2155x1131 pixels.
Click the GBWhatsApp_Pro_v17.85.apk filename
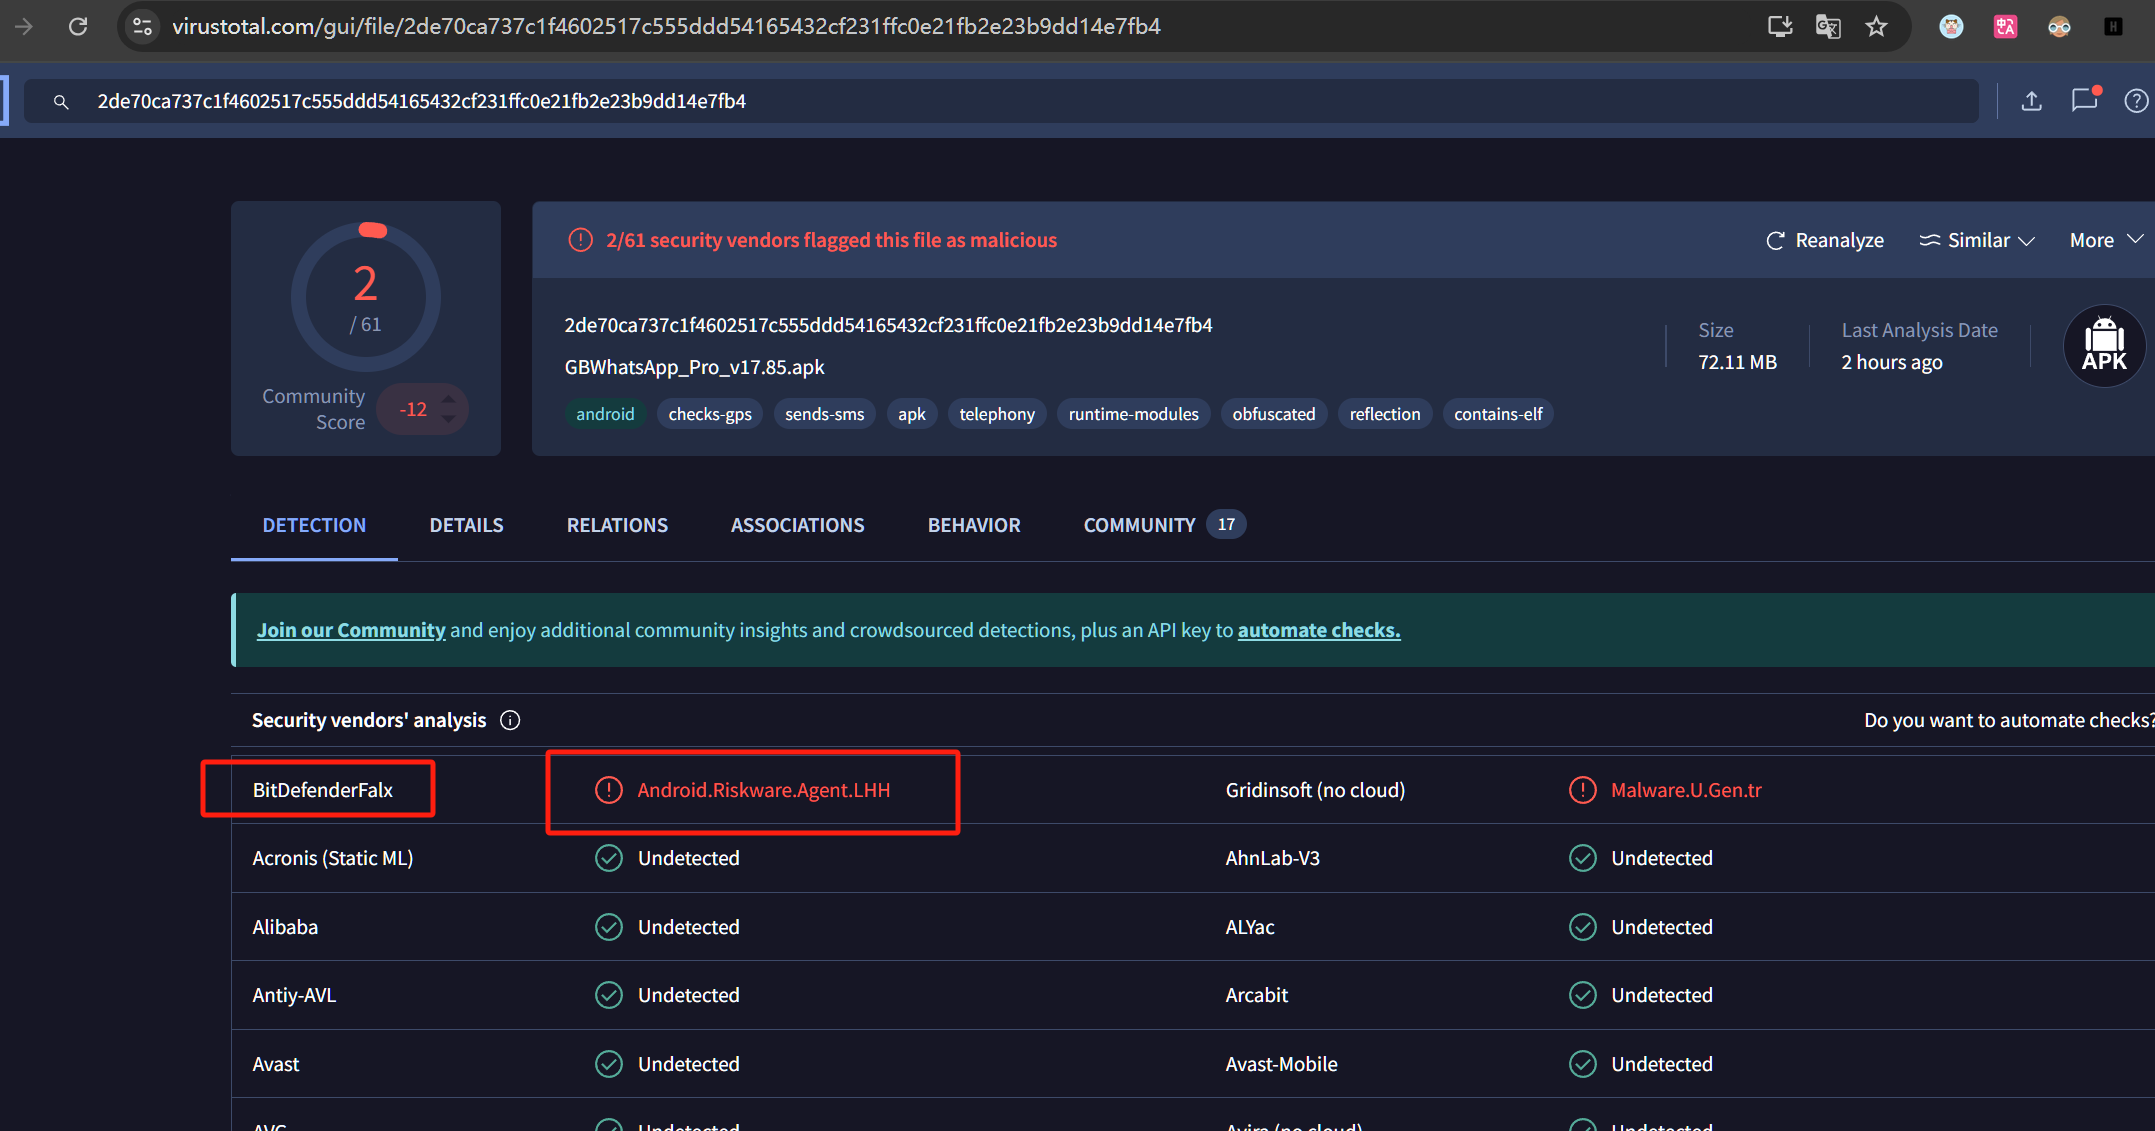[694, 367]
